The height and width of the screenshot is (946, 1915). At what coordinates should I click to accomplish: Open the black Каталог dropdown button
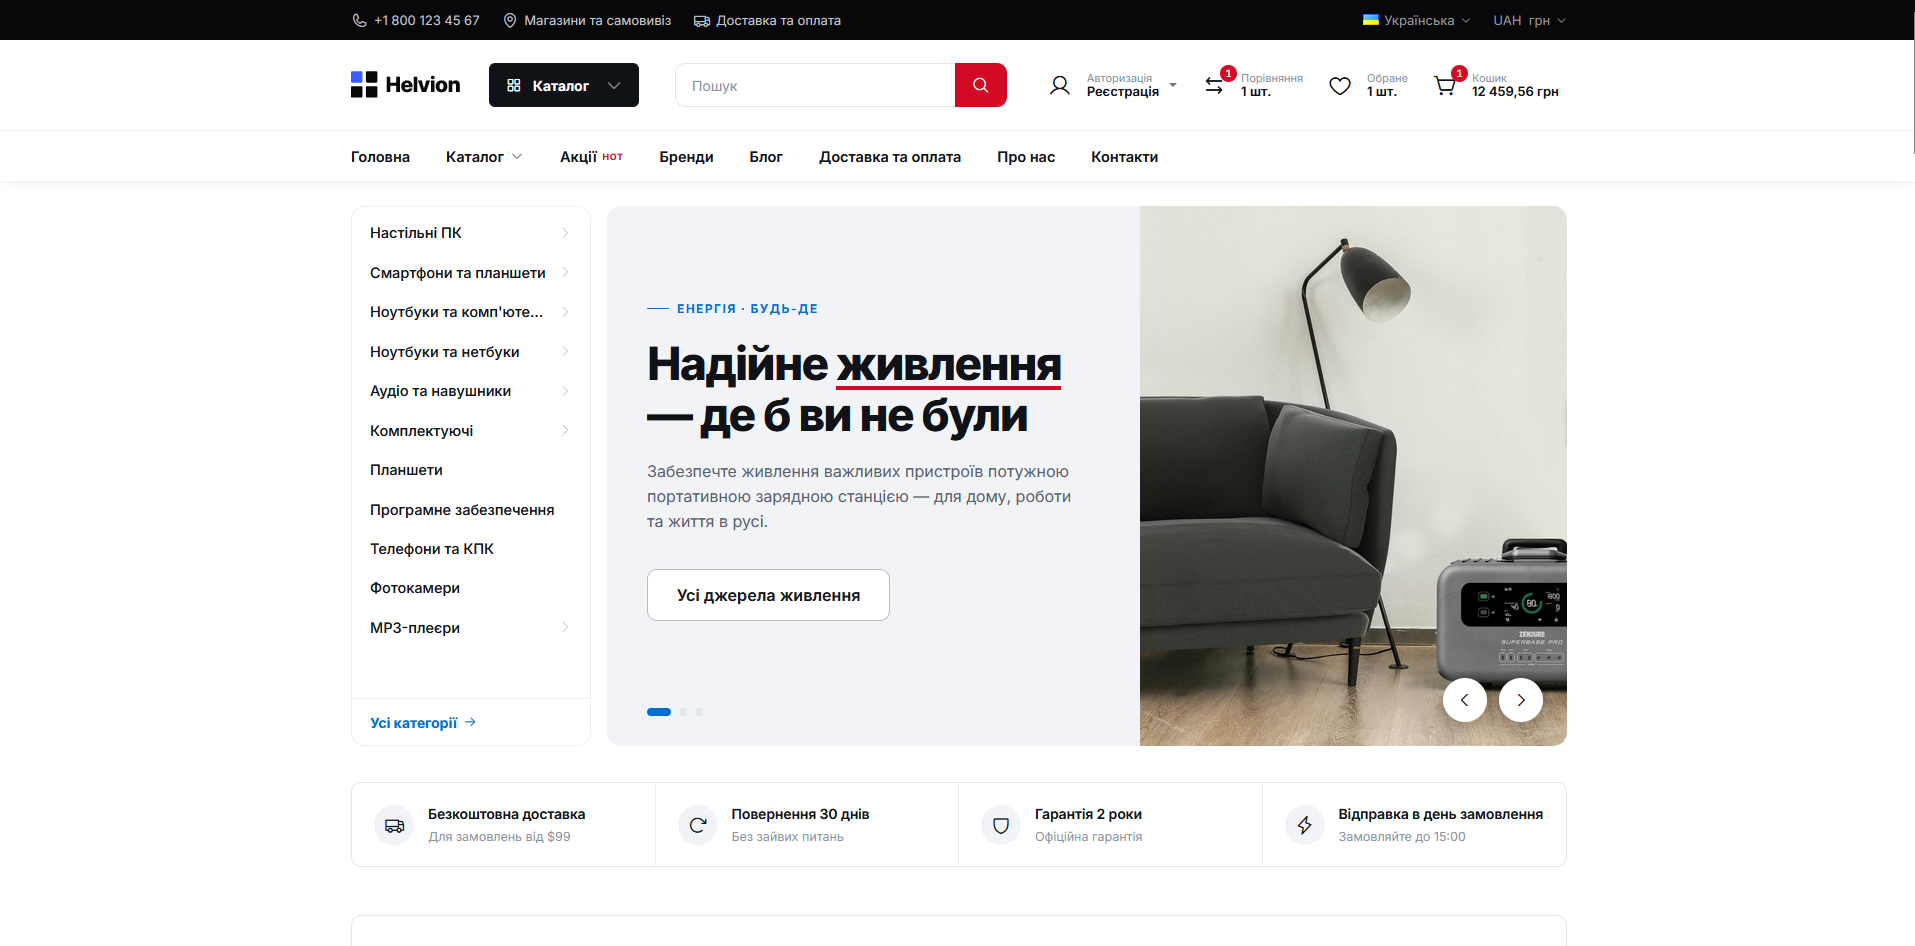click(x=564, y=85)
